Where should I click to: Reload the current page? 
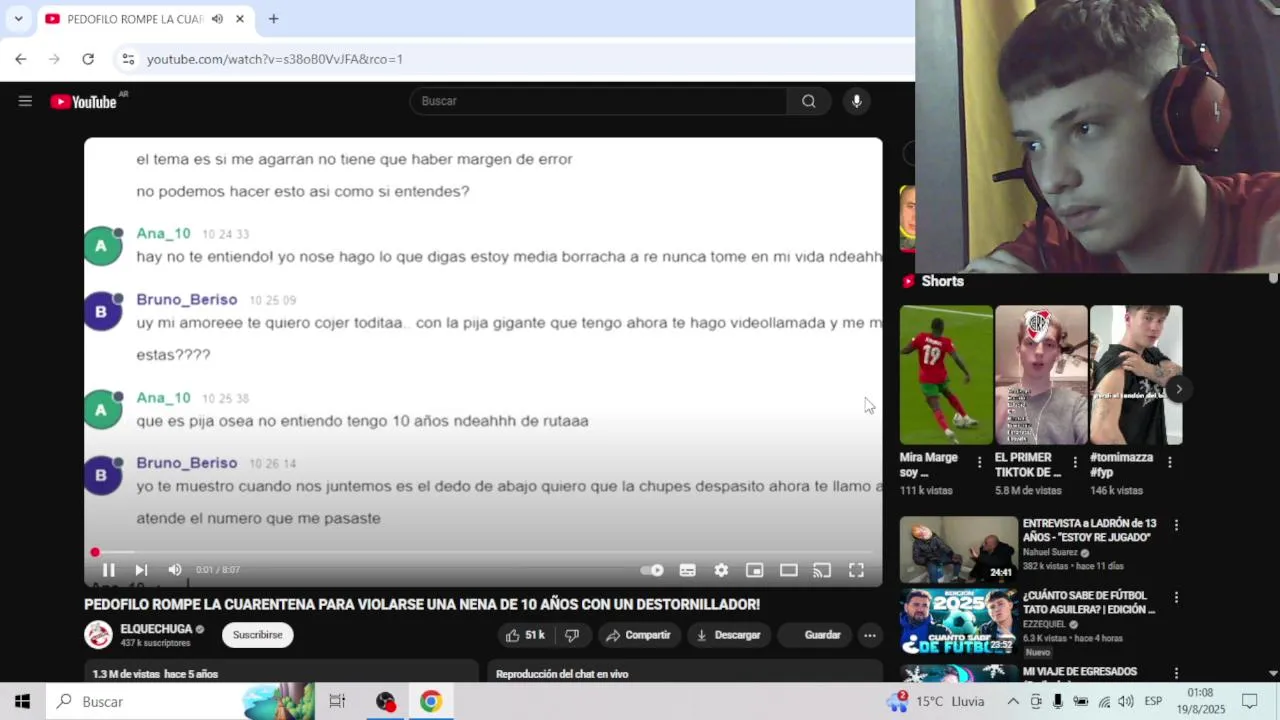[88, 59]
